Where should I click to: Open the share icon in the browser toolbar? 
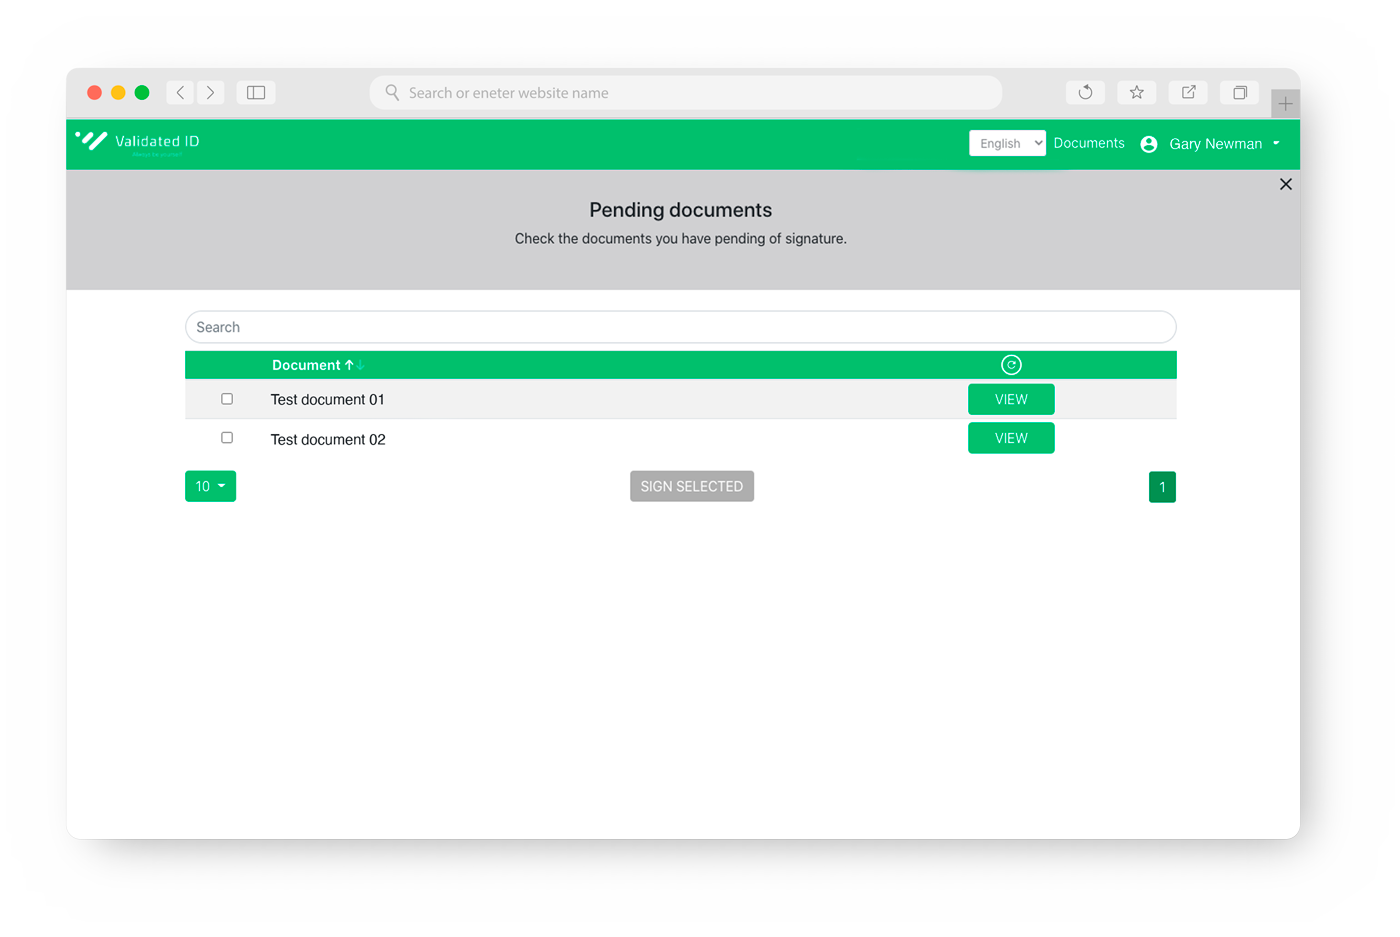click(1187, 91)
